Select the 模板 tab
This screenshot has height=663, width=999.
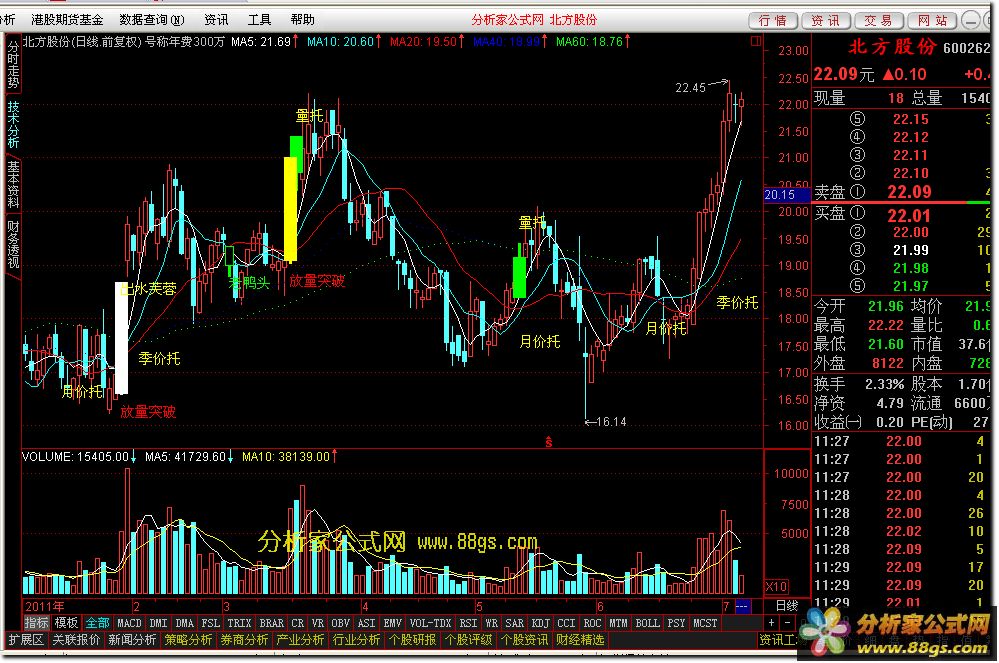tap(66, 623)
